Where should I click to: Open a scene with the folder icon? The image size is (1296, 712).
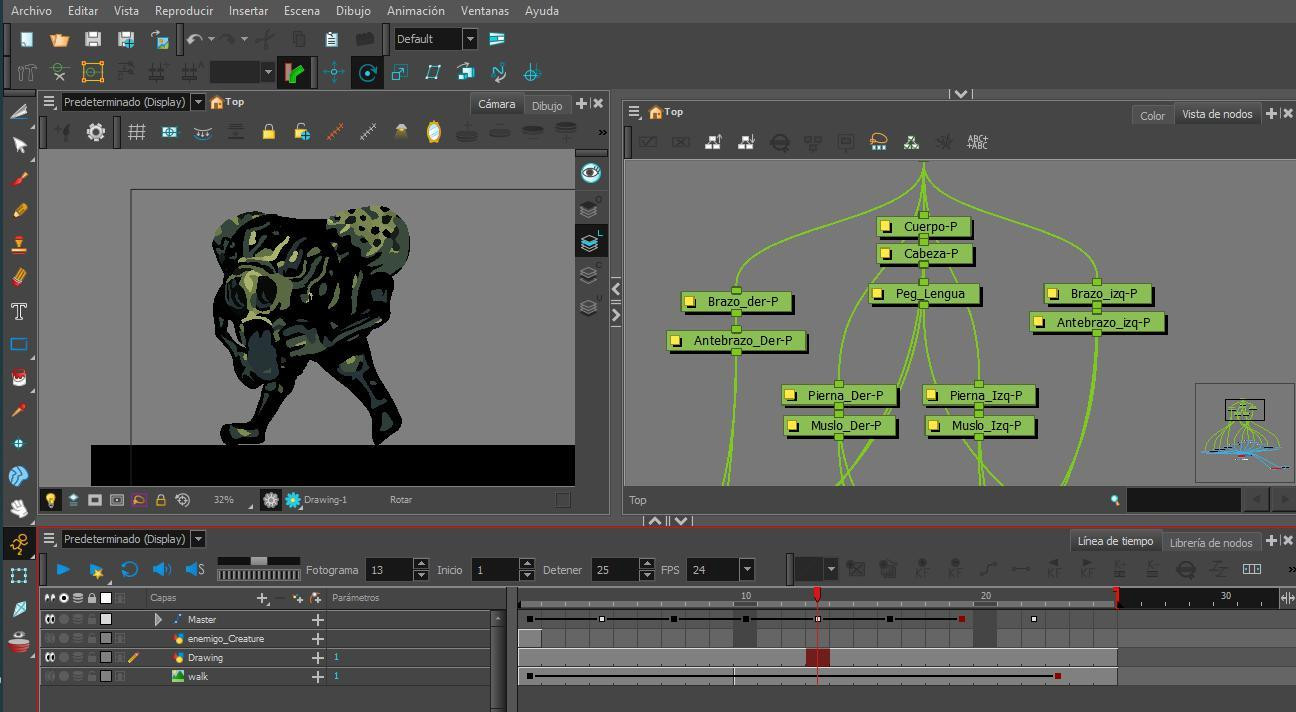(59, 39)
